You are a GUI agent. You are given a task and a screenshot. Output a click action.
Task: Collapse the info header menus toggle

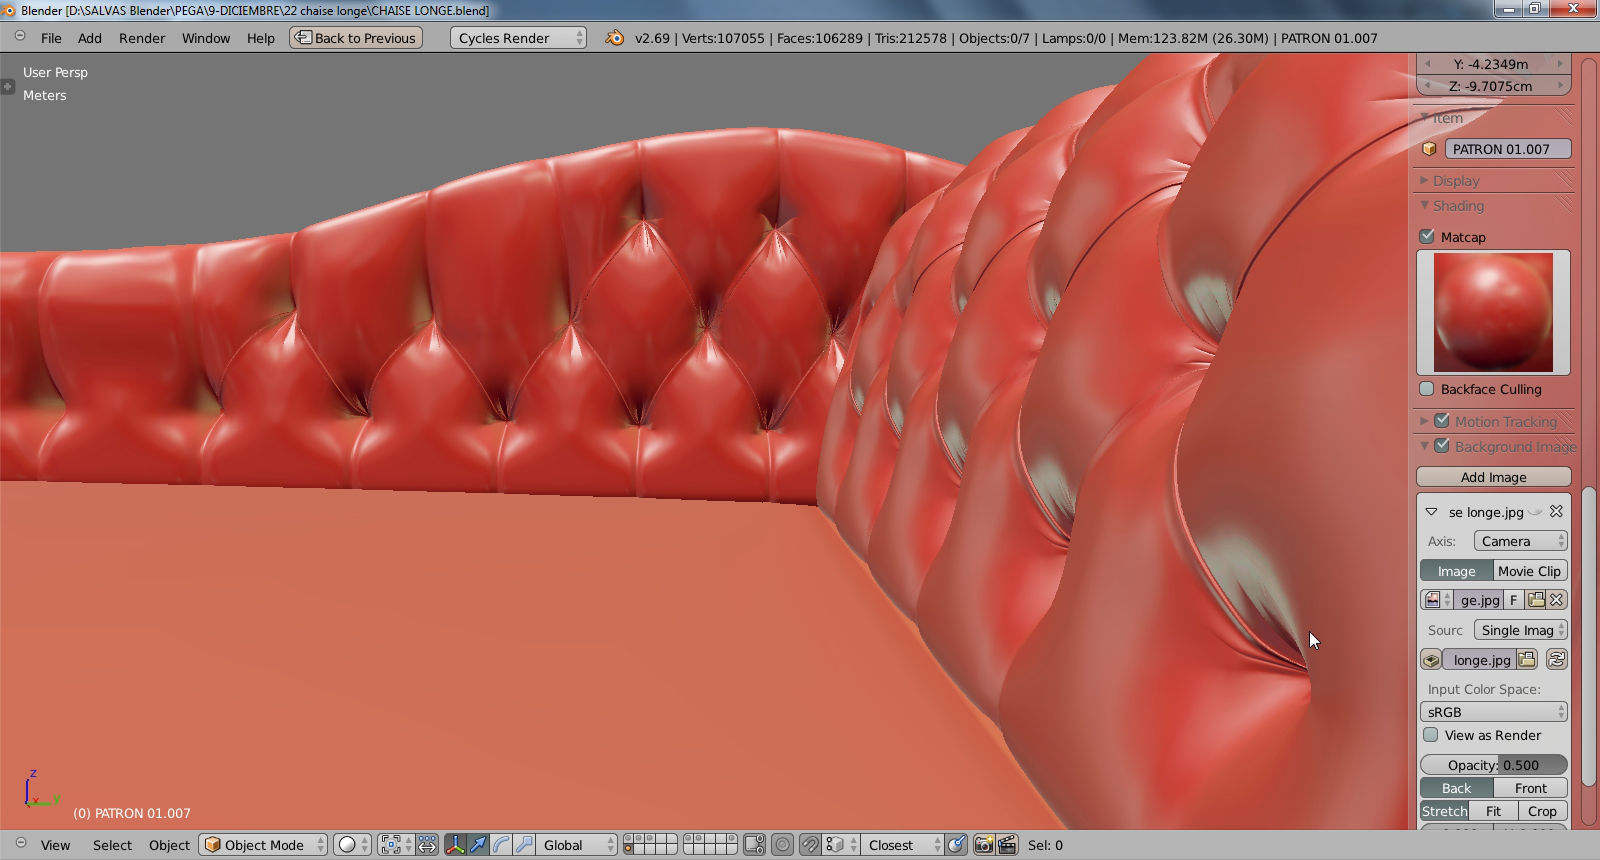click(x=20, y=36)
